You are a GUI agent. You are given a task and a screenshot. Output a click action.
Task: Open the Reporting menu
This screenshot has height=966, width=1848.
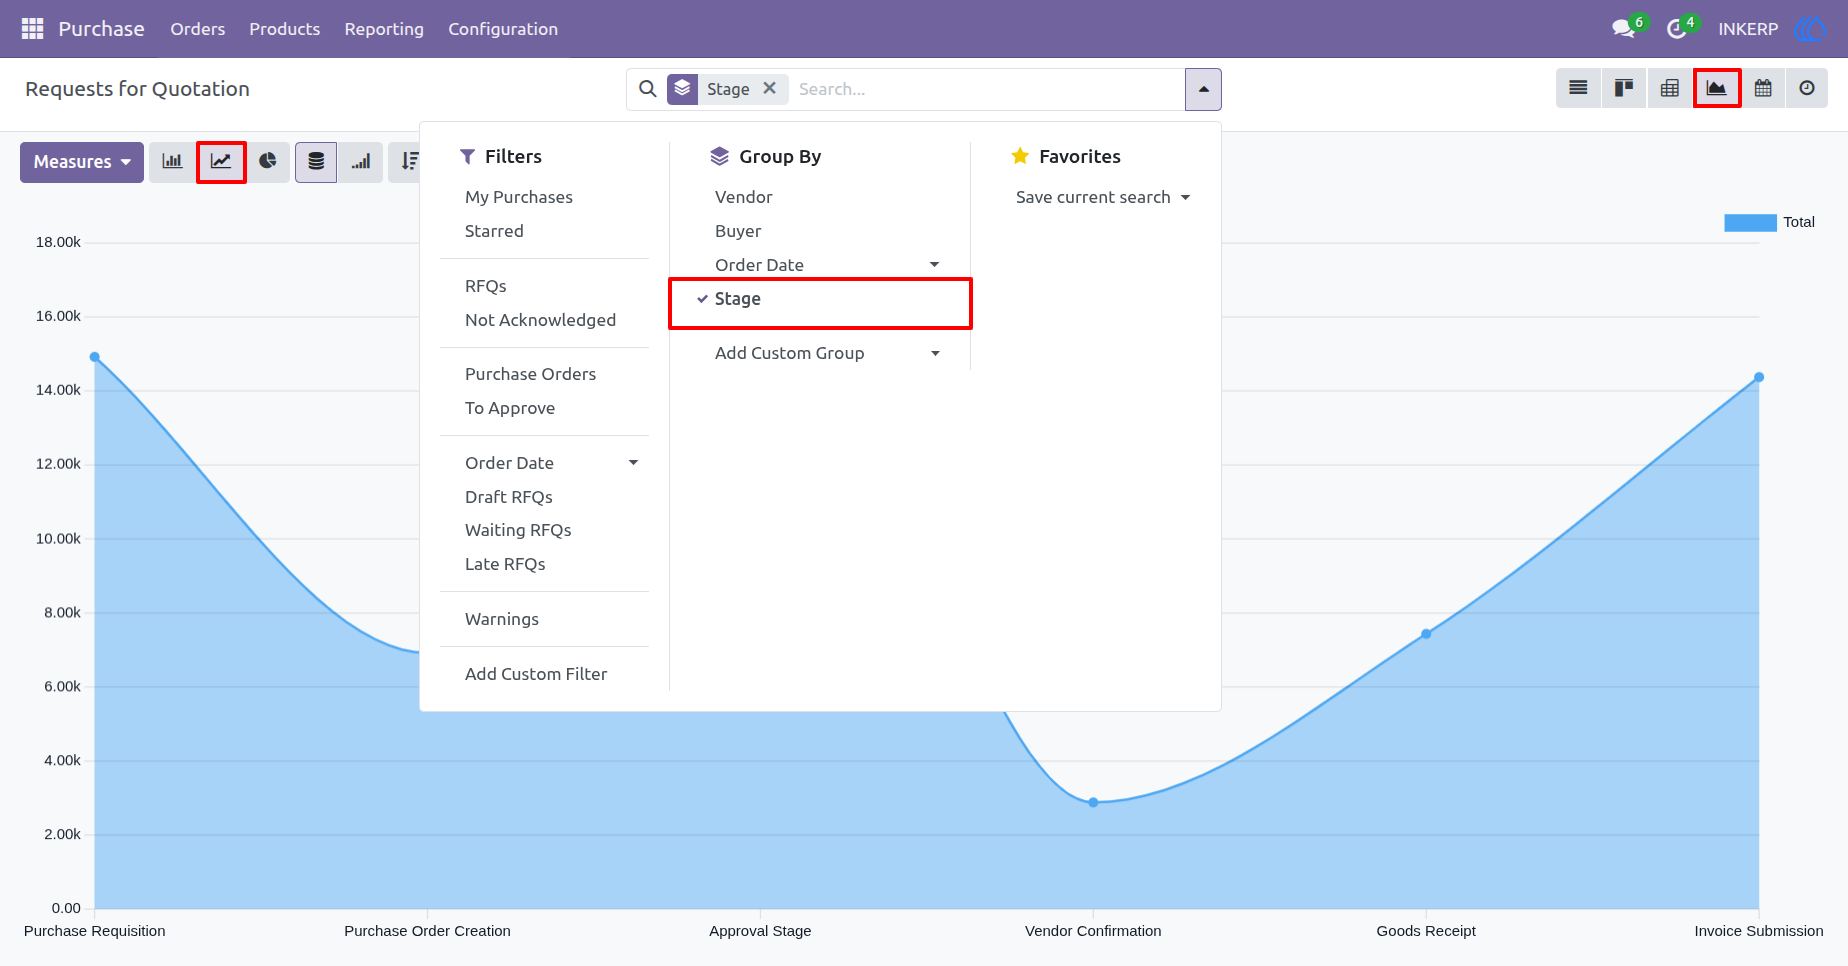(384, 29)
